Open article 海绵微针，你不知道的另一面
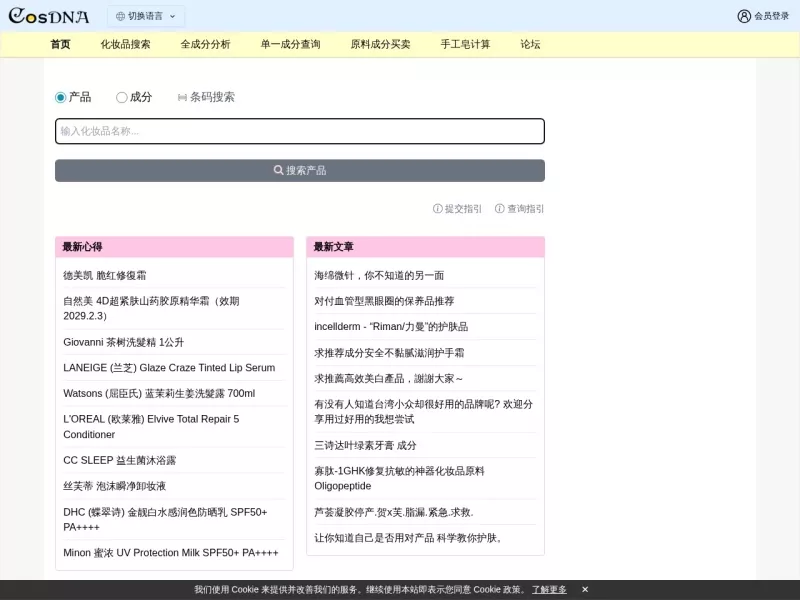 [379, 276]
